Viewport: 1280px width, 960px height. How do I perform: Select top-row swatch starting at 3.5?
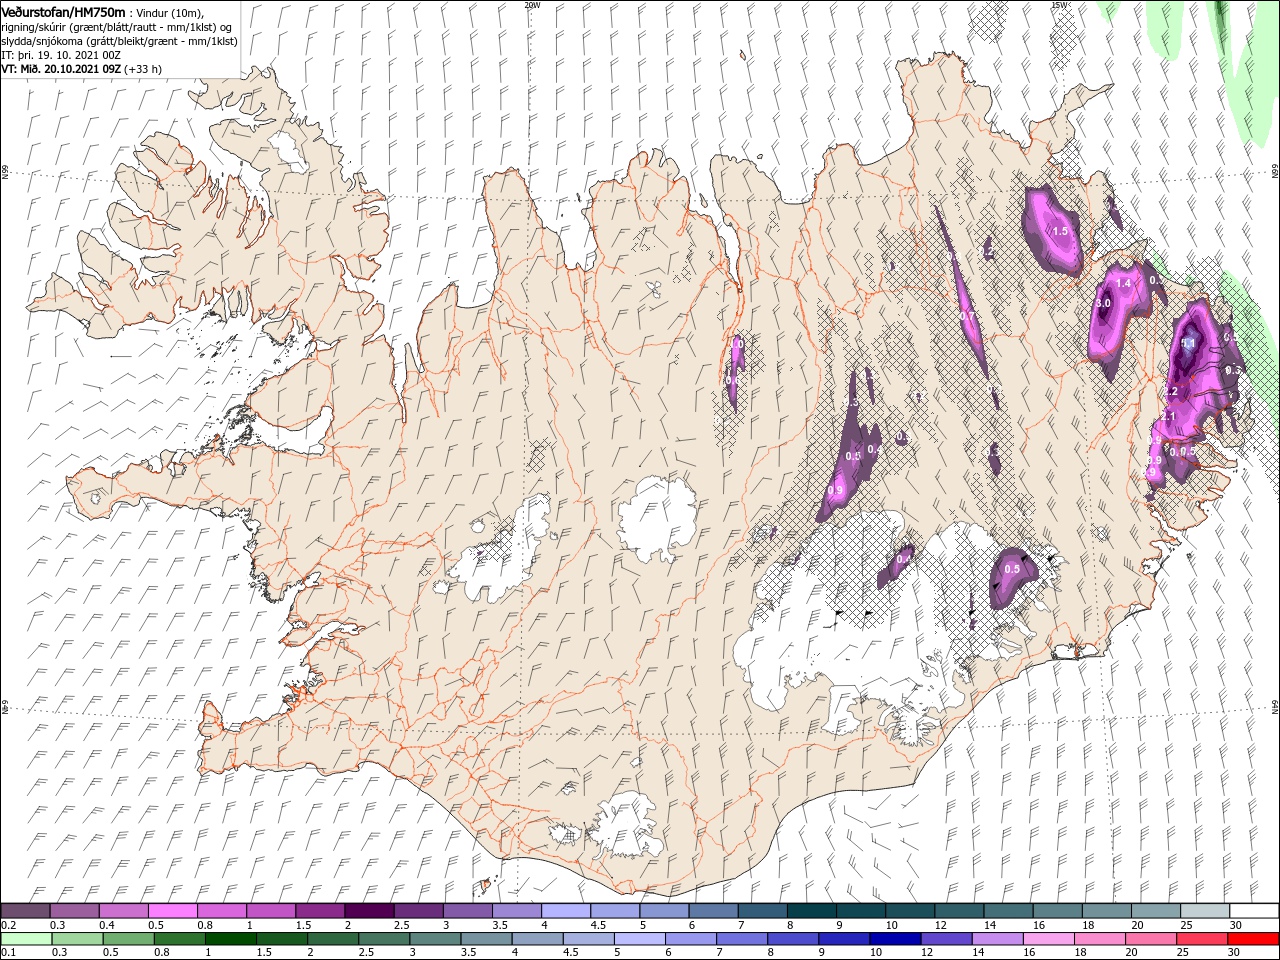coord(516,911)
